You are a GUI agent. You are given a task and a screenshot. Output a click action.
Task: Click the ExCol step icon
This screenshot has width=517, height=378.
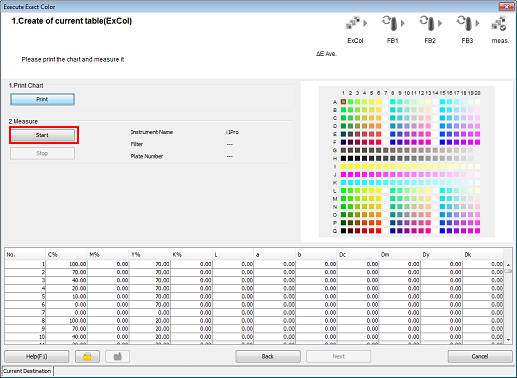pyautogui.click(x=354, y=23)
